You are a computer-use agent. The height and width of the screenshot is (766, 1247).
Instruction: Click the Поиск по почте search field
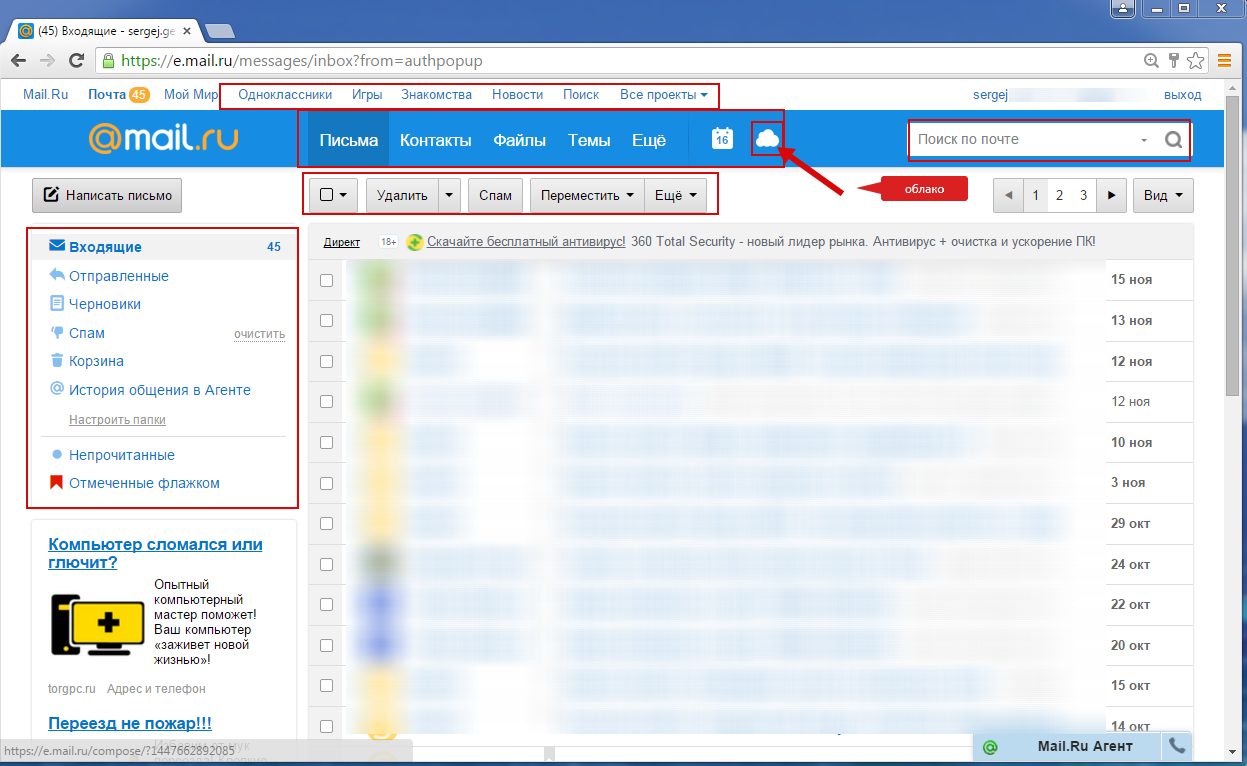1025,140
